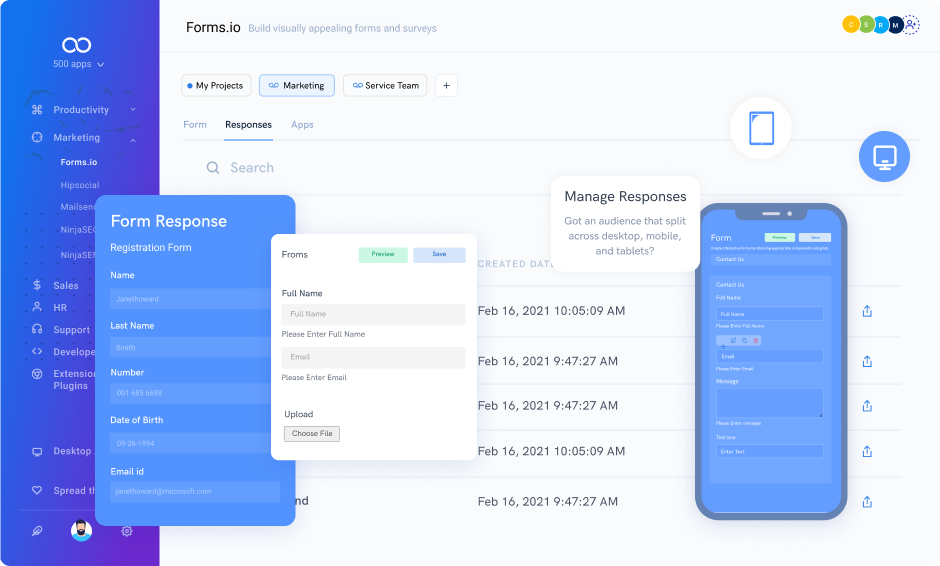
Task: Click the yellow C member avatar
Action: (851, 25)
